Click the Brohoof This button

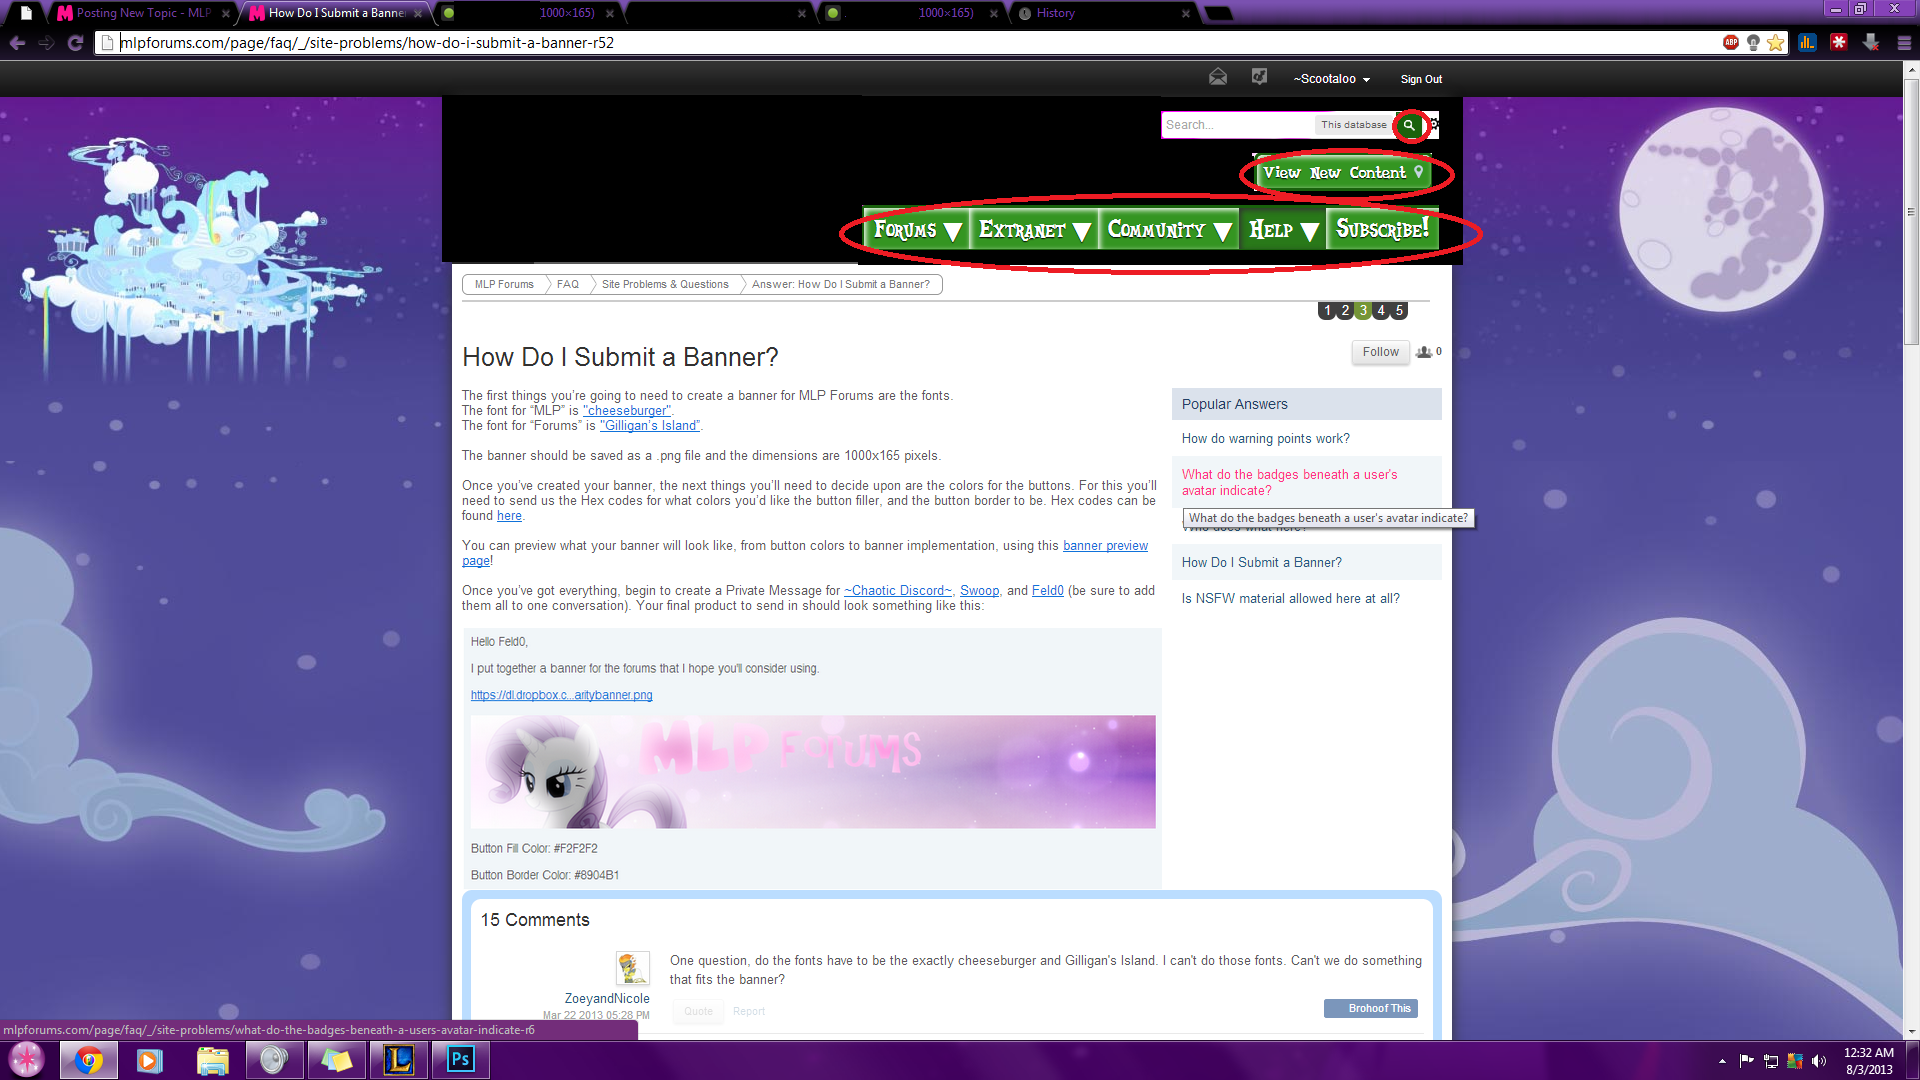click(x=1371, y=1008)
